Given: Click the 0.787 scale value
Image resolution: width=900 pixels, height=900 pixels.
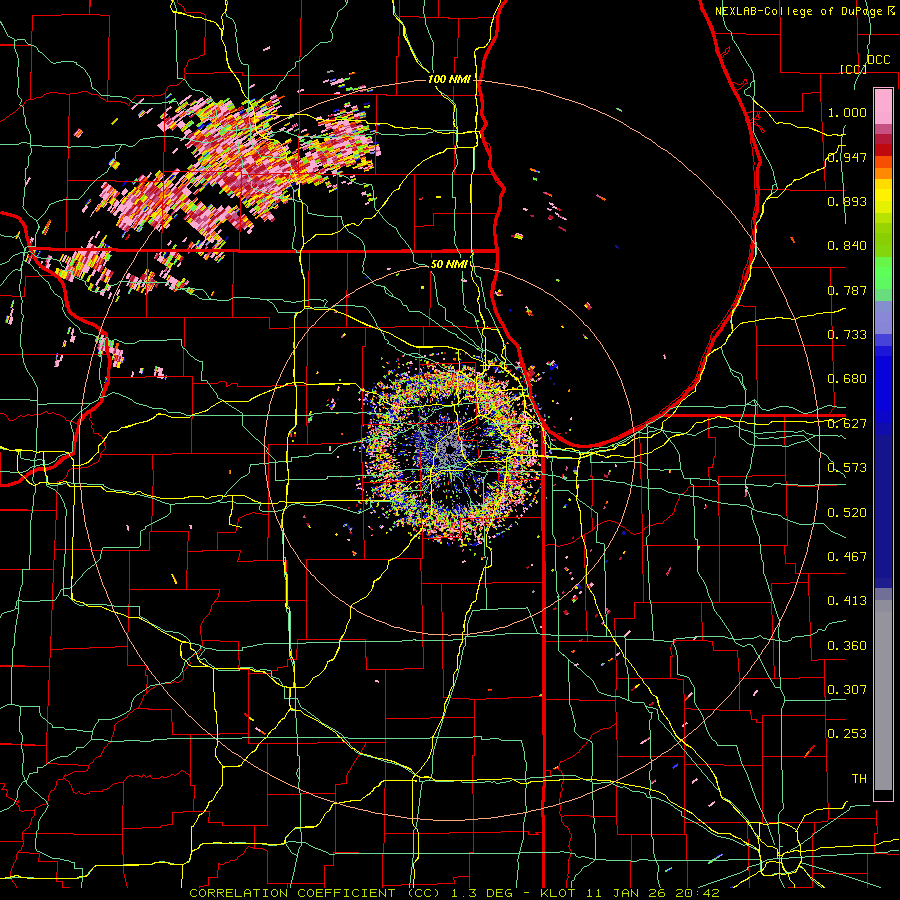Looking at the screenshot, I should coord(847,290).
